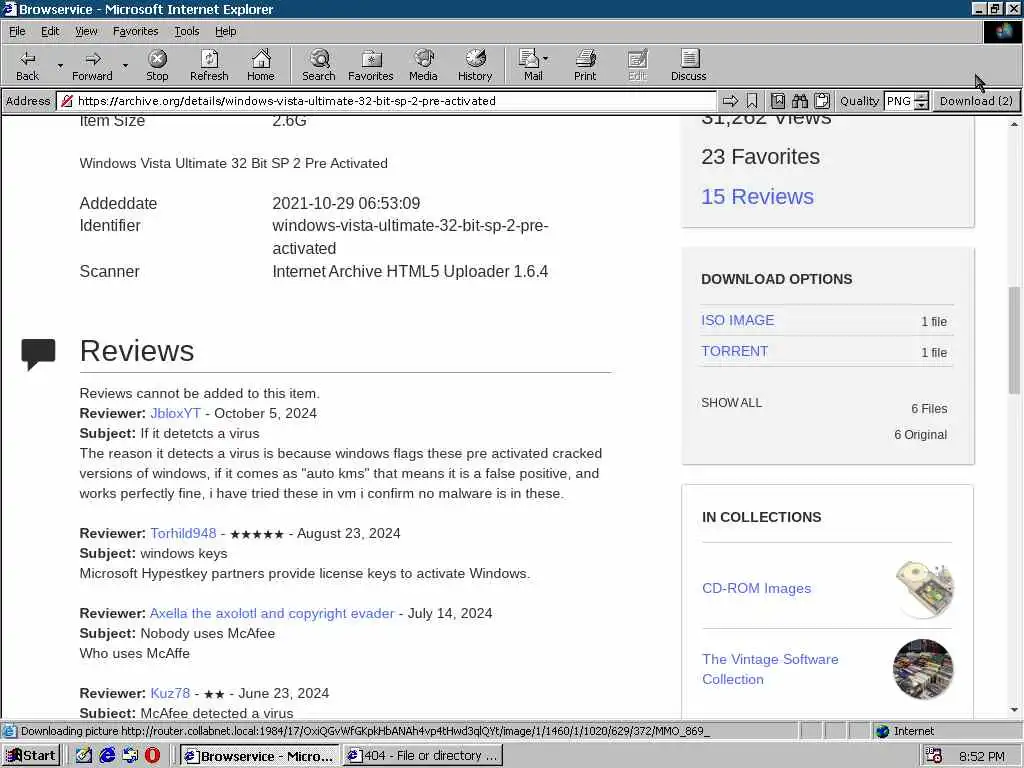Click the Quality PNG text field
Viewport: 1024px width, 768px height.
pyautogui.click(x=899, y=101)
